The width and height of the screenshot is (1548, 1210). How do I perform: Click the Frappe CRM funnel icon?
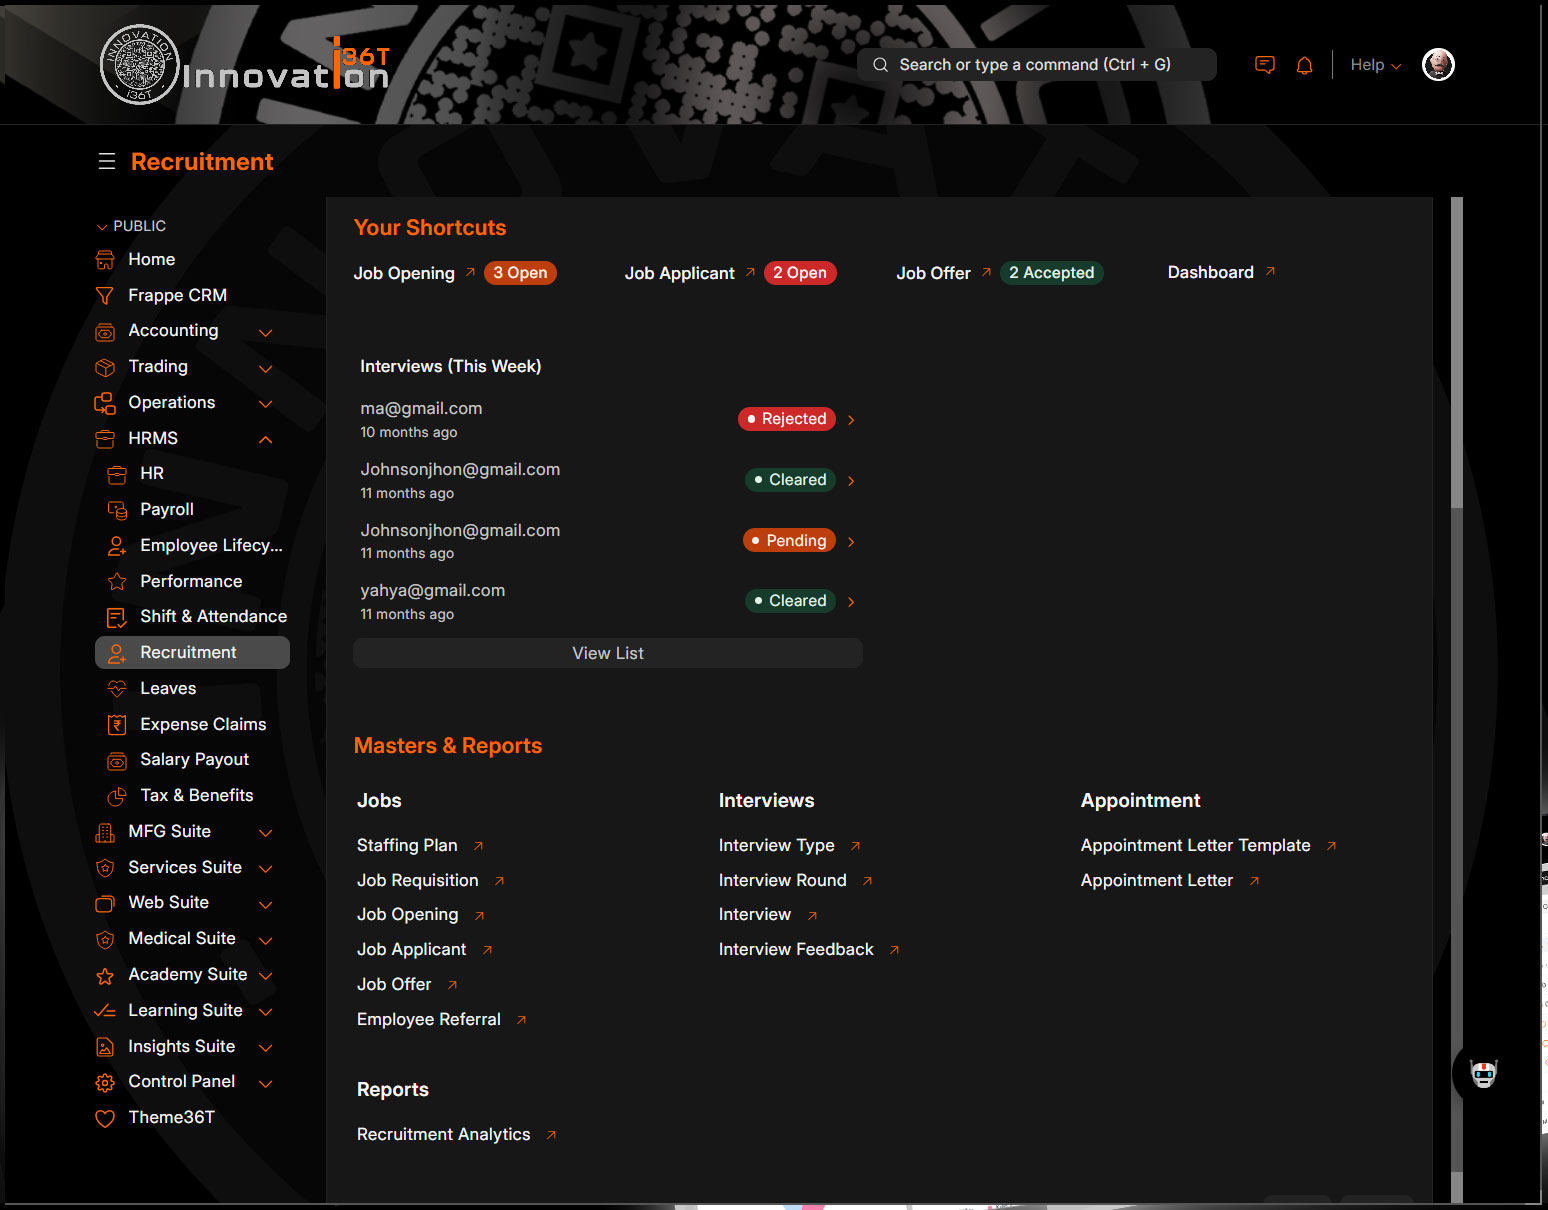(105, 296)
